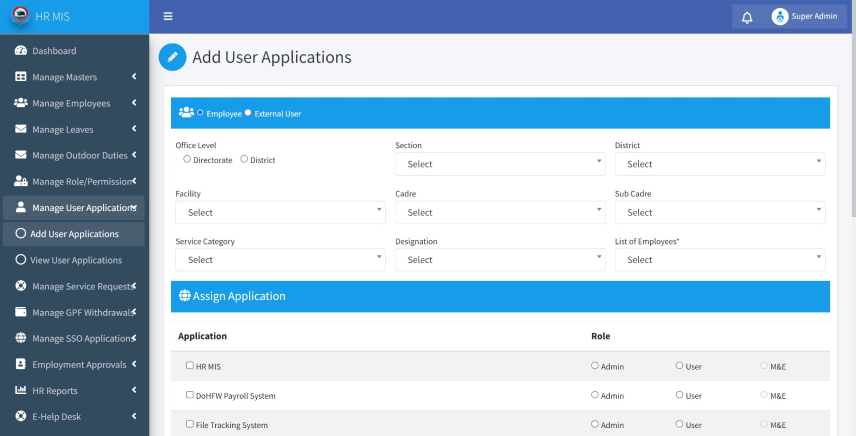Click the hamburger menu icon
This screenshot has height=436, width=856.
tap(168, 16)
